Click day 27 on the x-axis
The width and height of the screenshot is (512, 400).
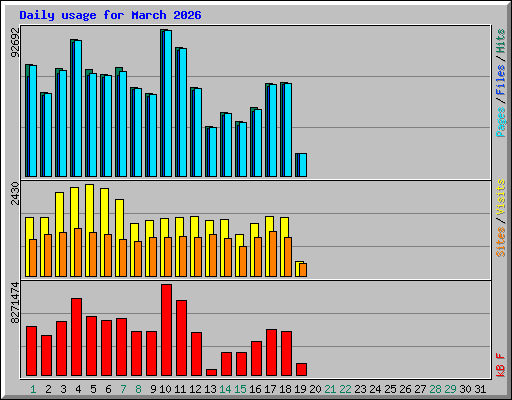[420, 389]
